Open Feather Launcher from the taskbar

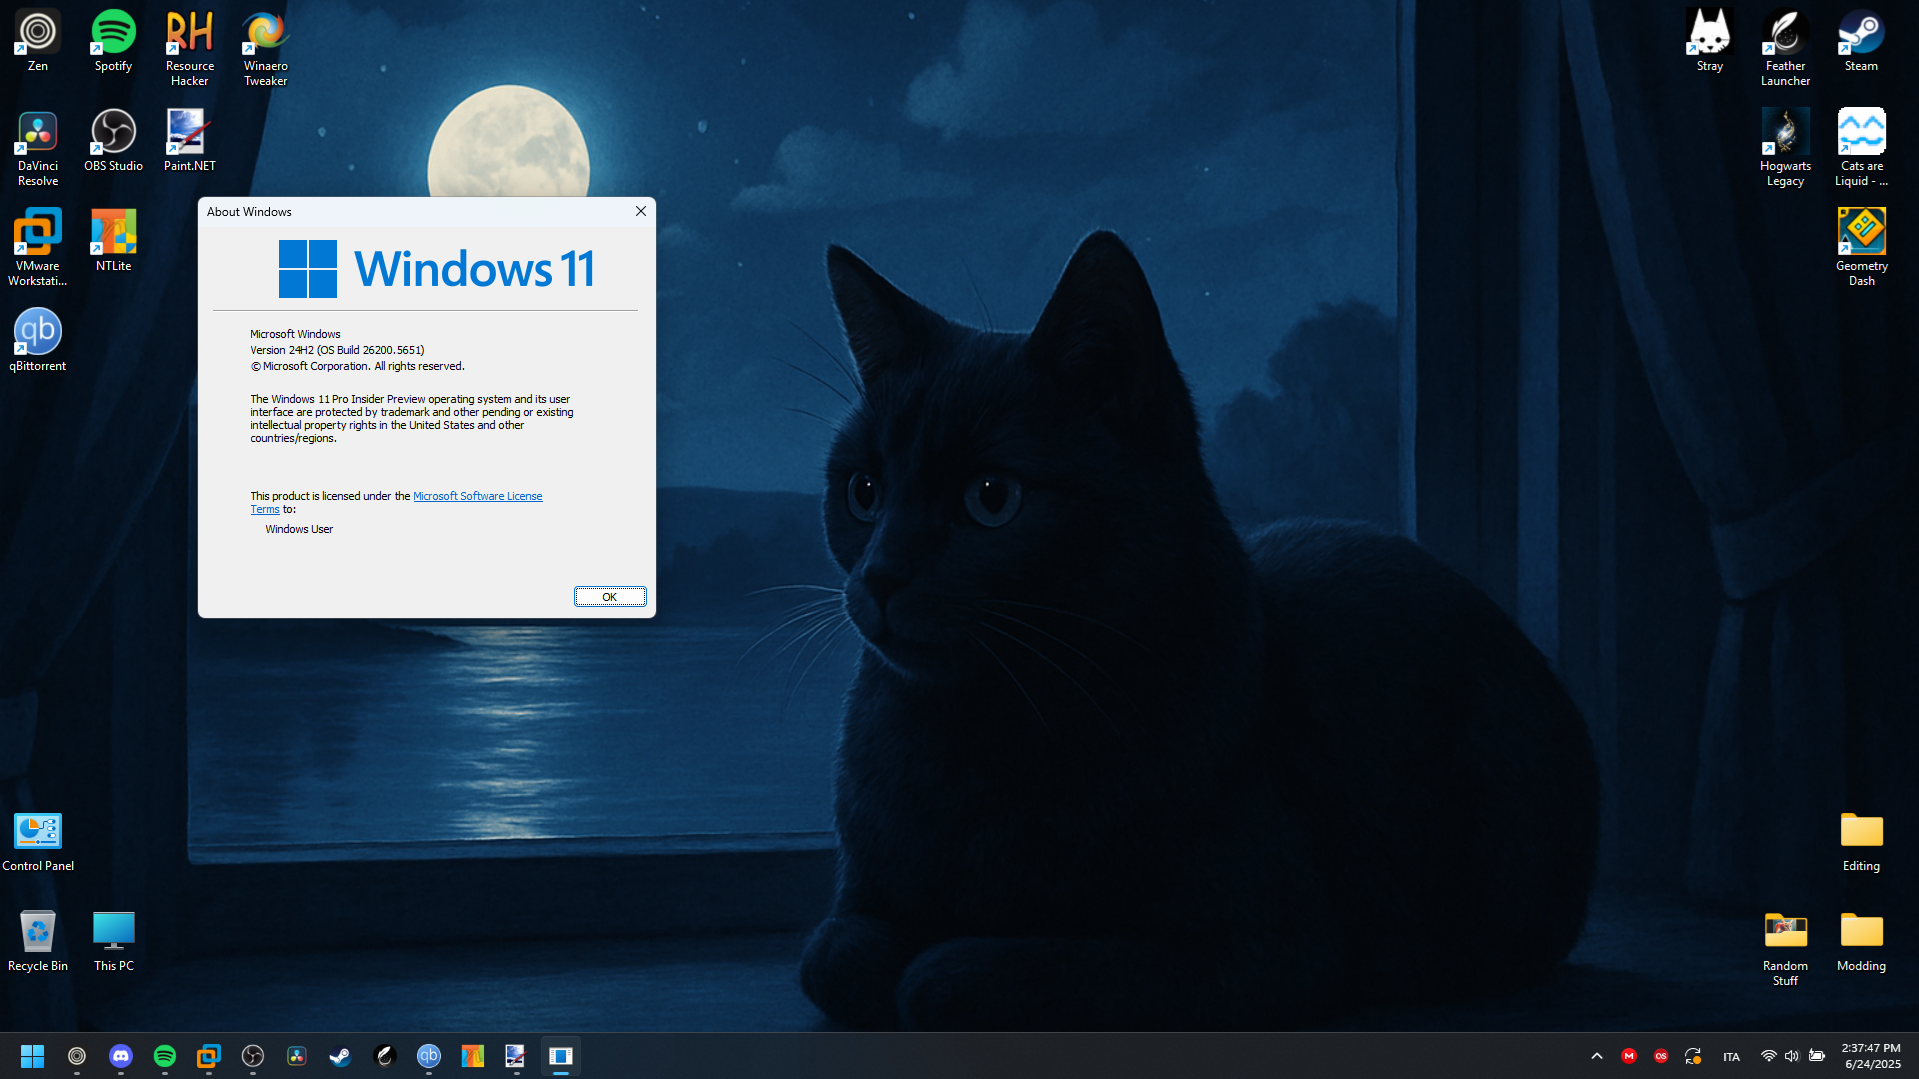coord(385,1056)
